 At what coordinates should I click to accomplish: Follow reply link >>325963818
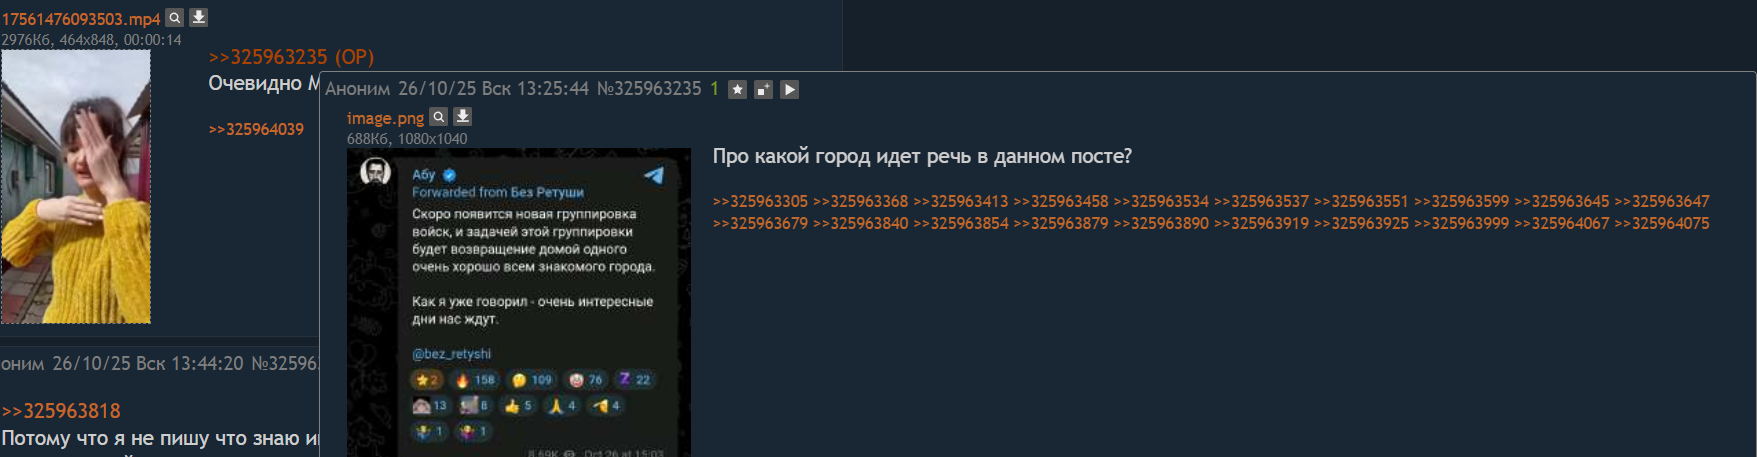pyautogui.click(x=61, y=411)
